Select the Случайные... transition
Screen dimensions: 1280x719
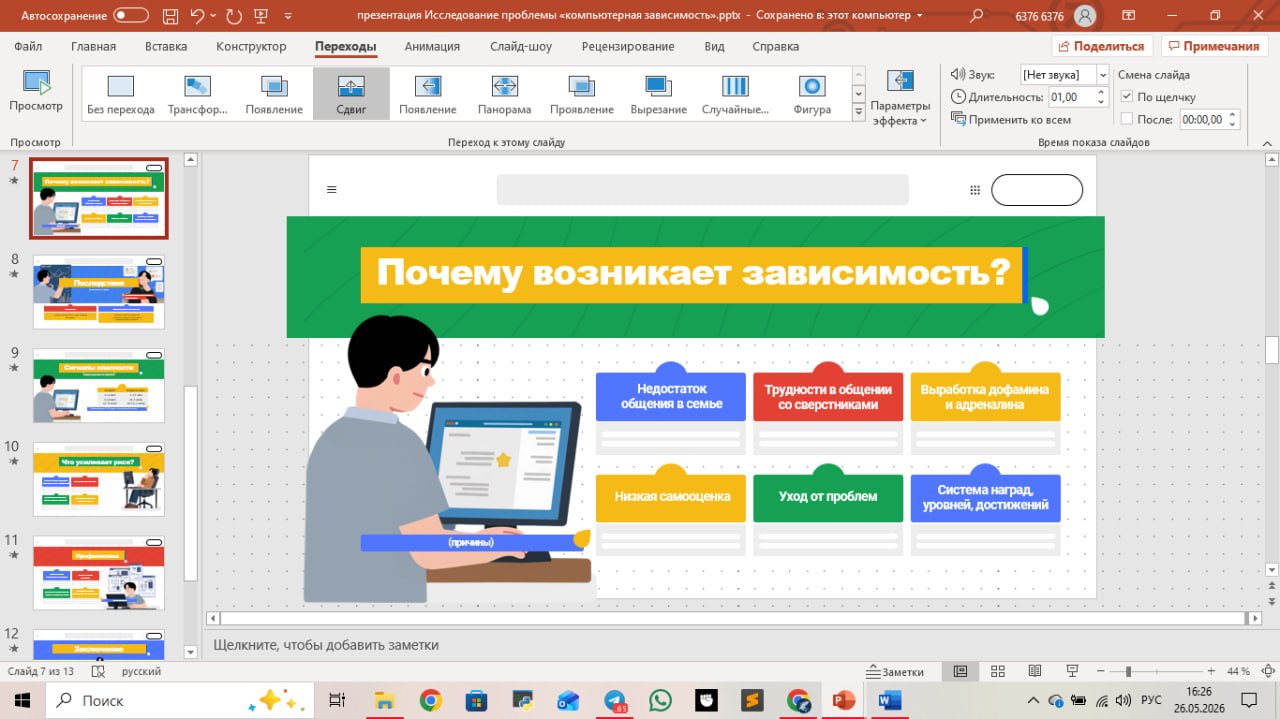click(x=735, y=95)
